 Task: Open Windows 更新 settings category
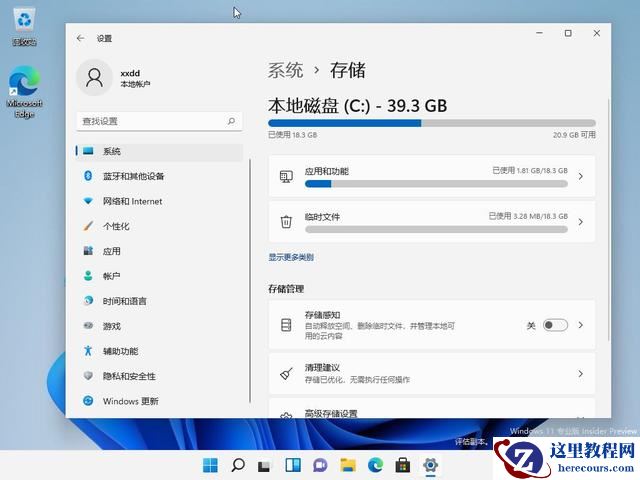159,401
